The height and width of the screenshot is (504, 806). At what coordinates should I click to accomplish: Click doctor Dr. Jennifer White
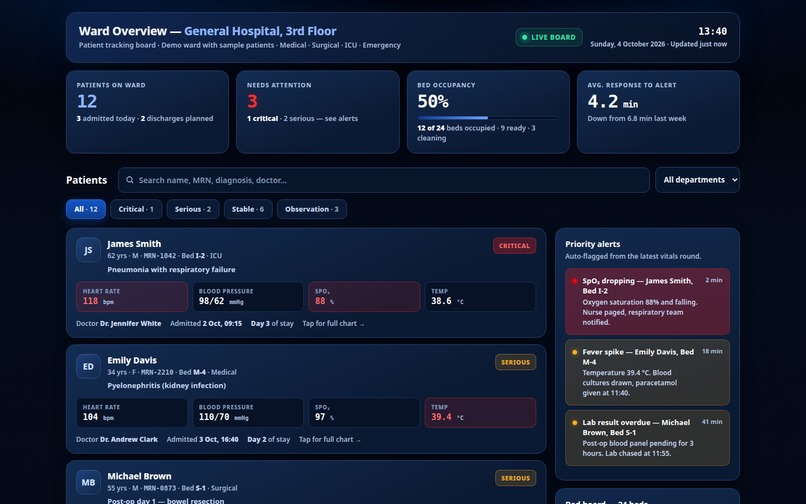click(x=131, y=323)
